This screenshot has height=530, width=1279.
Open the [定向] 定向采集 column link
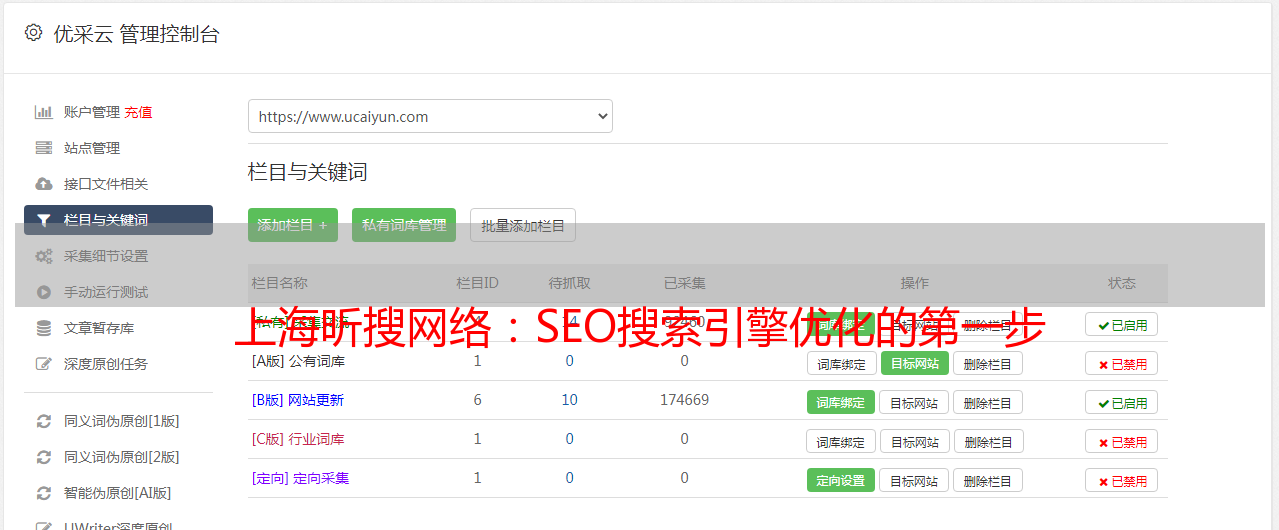300,478
